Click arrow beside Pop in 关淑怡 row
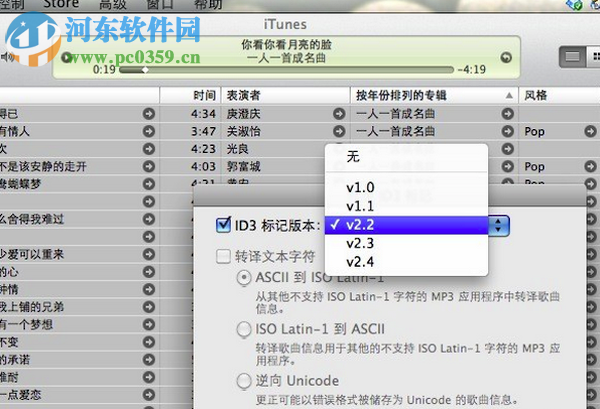Image resolution: width=600 pixels, height=409 pixels. 590,131
